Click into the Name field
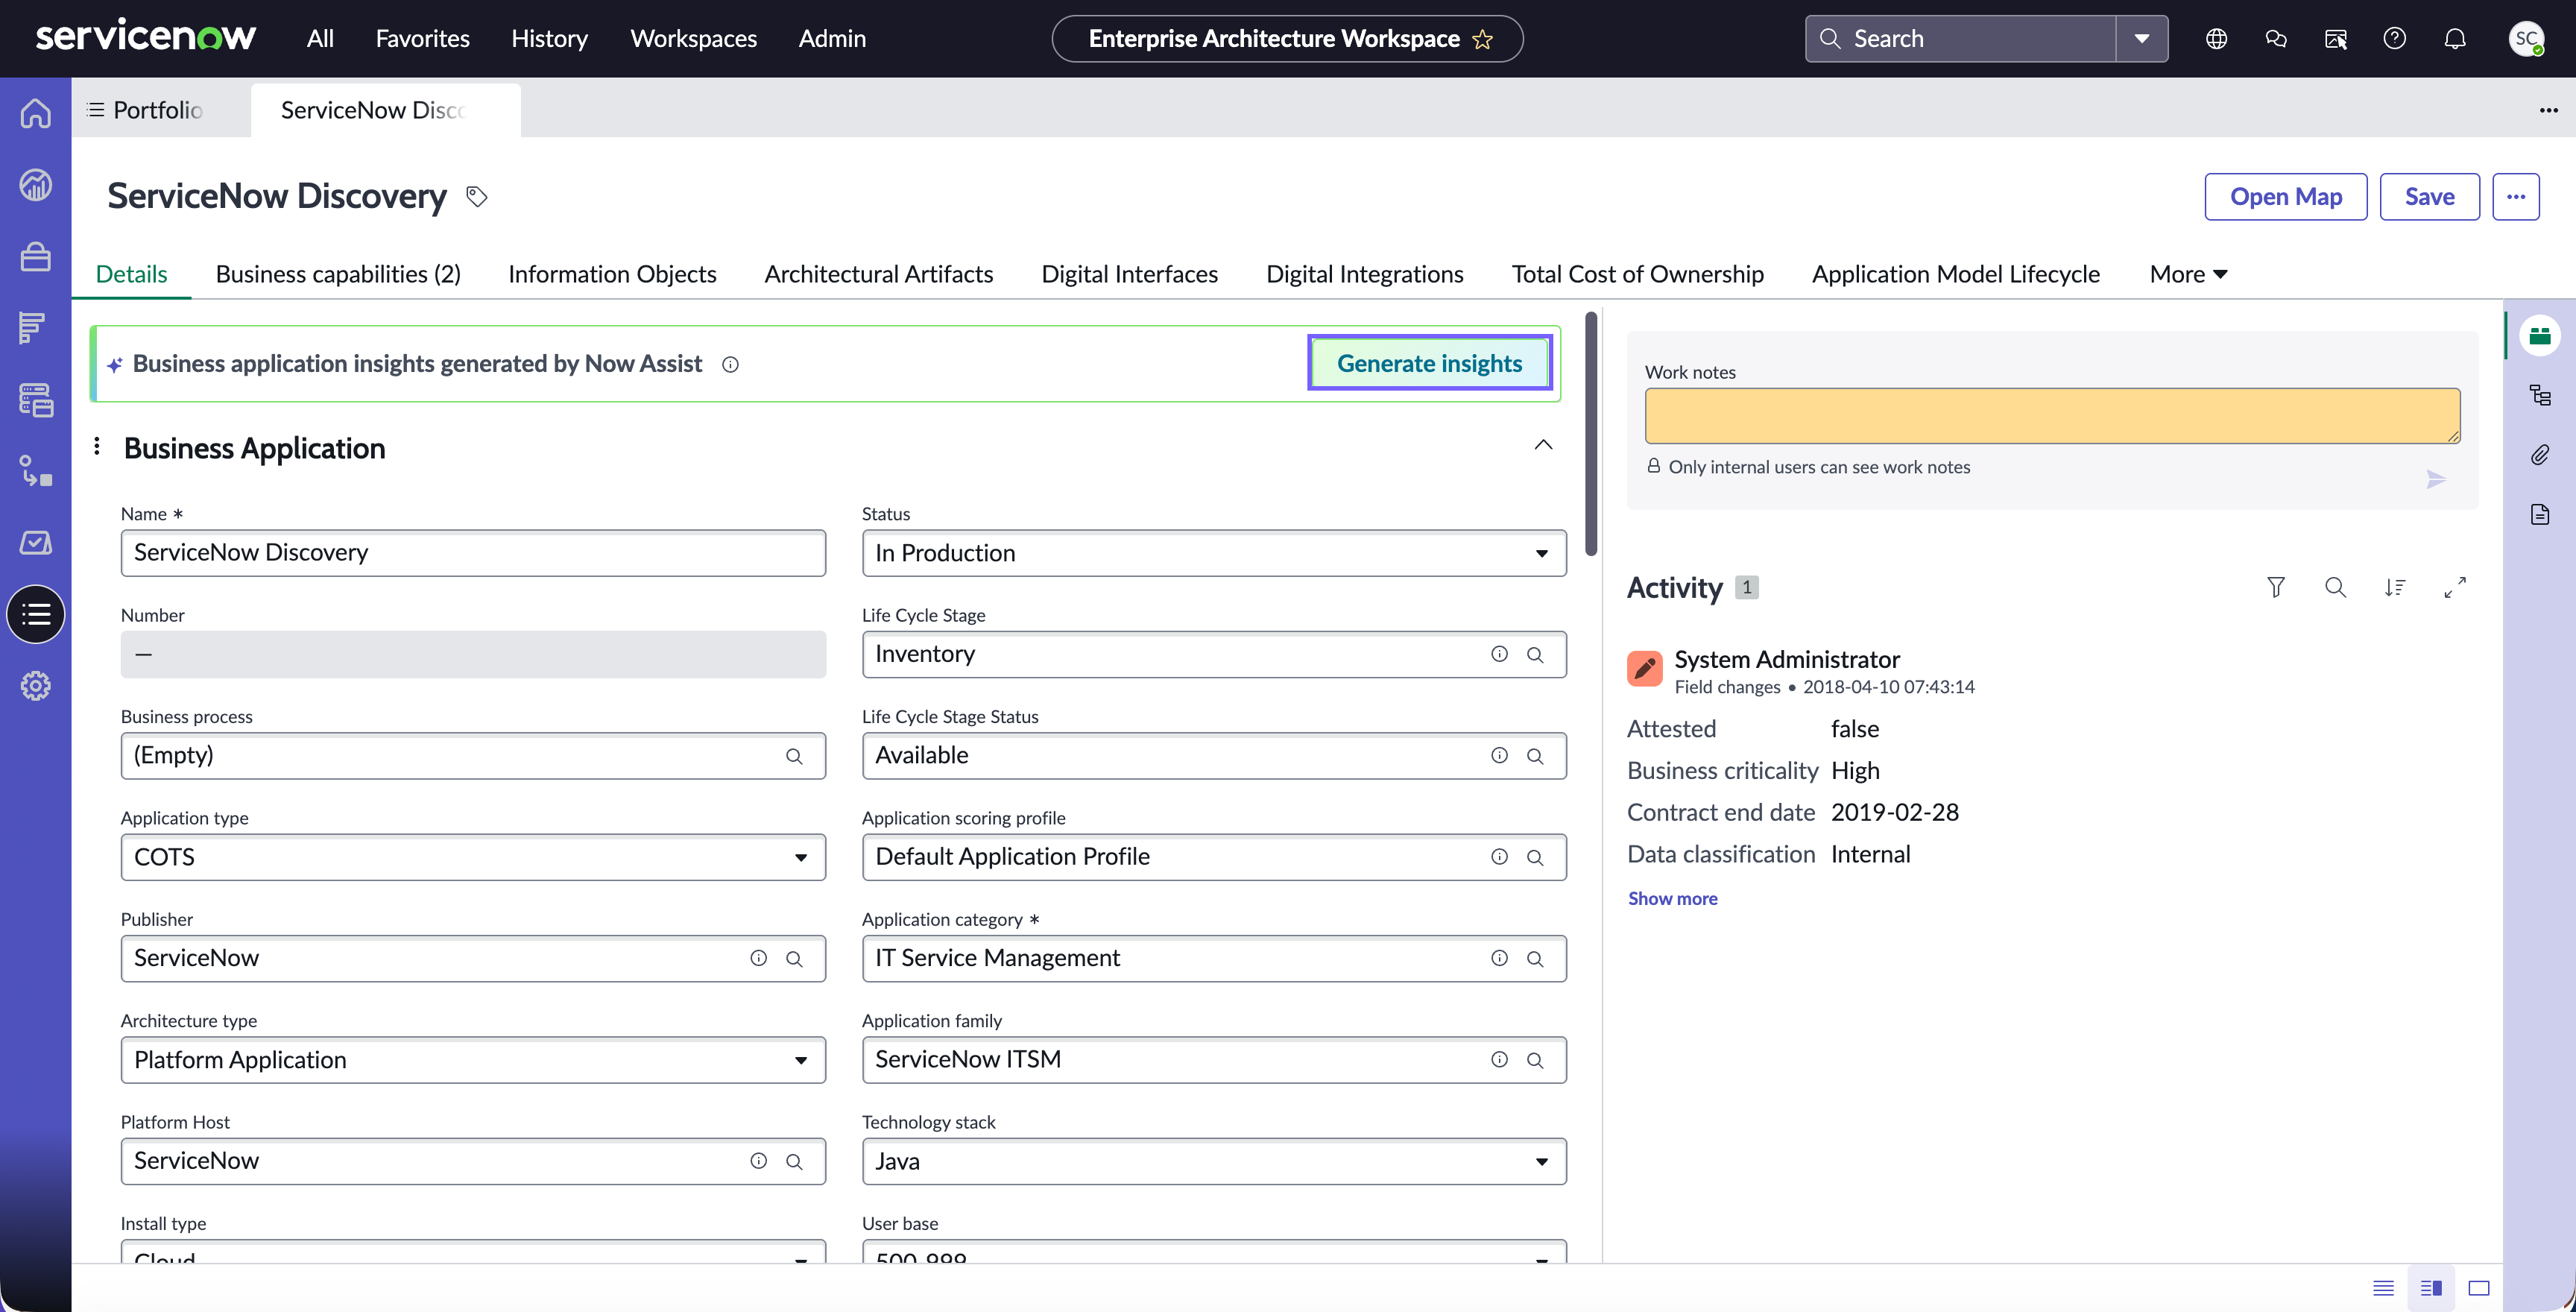2576x1312 pixels. coord(473,553)
